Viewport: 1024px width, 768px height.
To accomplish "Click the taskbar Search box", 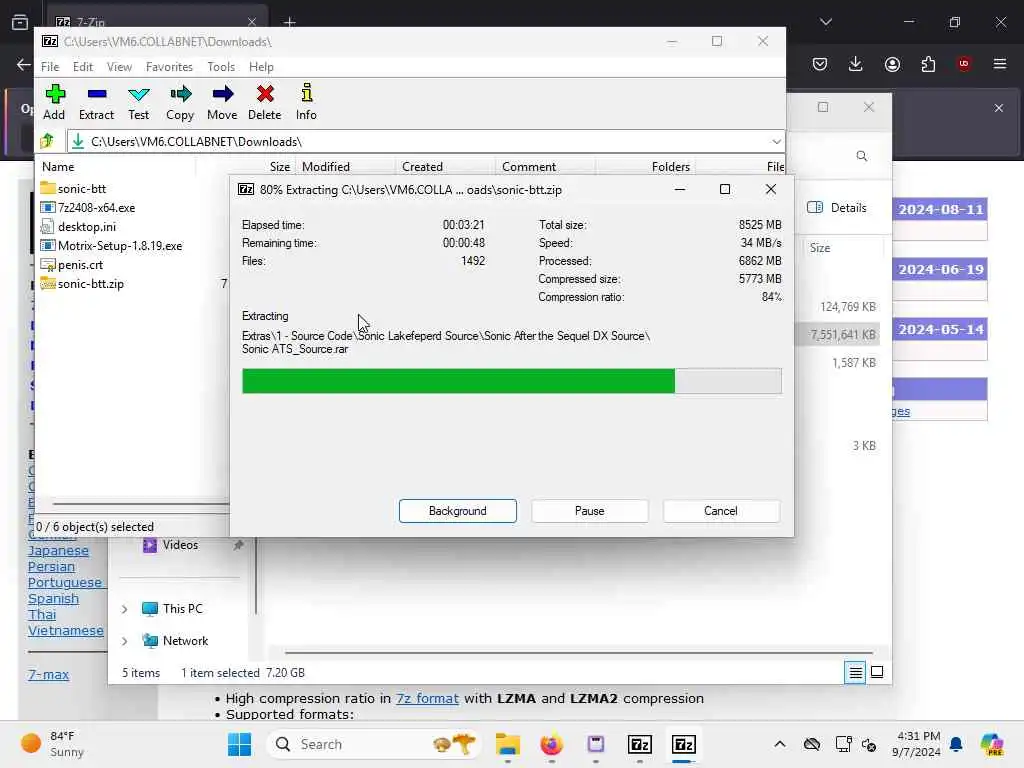I will 374,744.
